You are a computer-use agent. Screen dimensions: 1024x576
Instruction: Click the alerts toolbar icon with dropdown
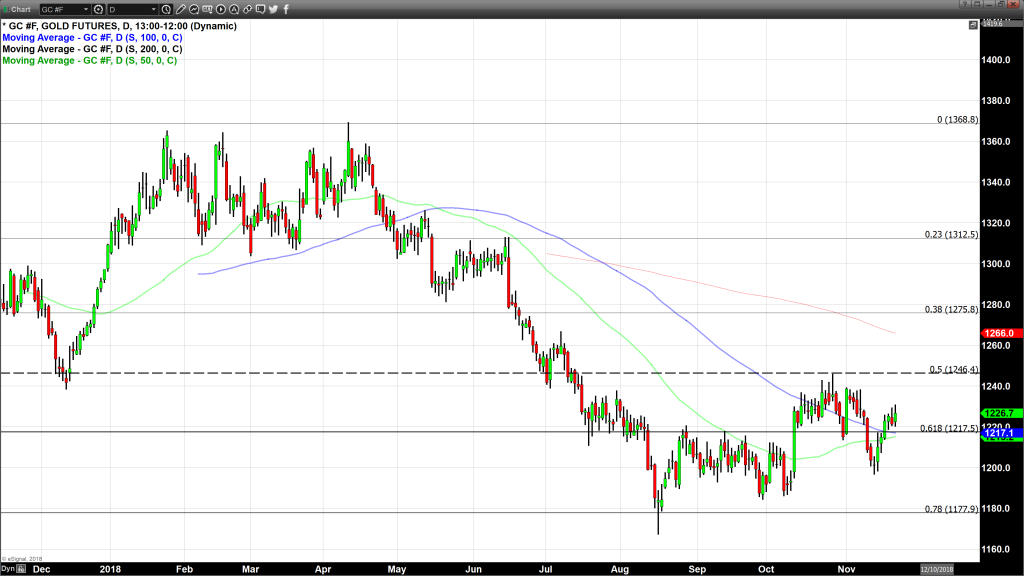207,9
